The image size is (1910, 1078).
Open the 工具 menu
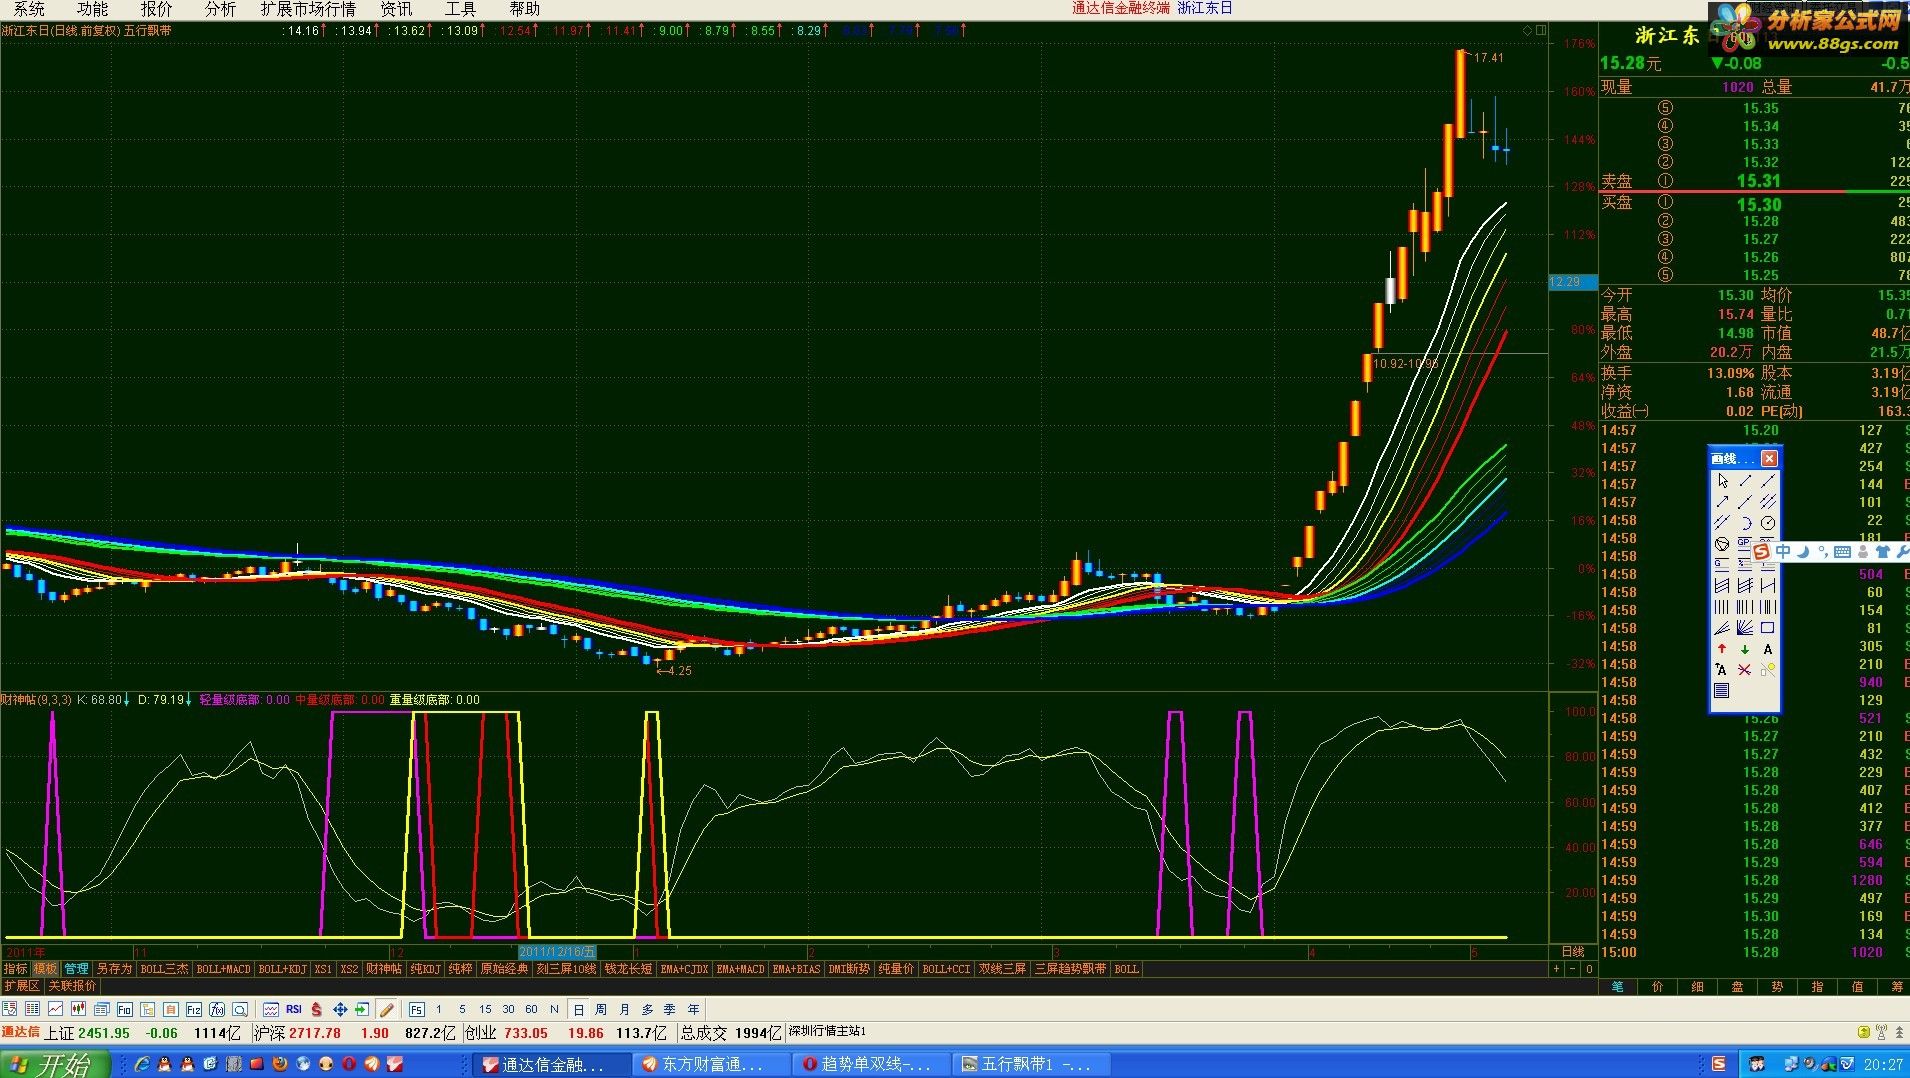[460, 9]
